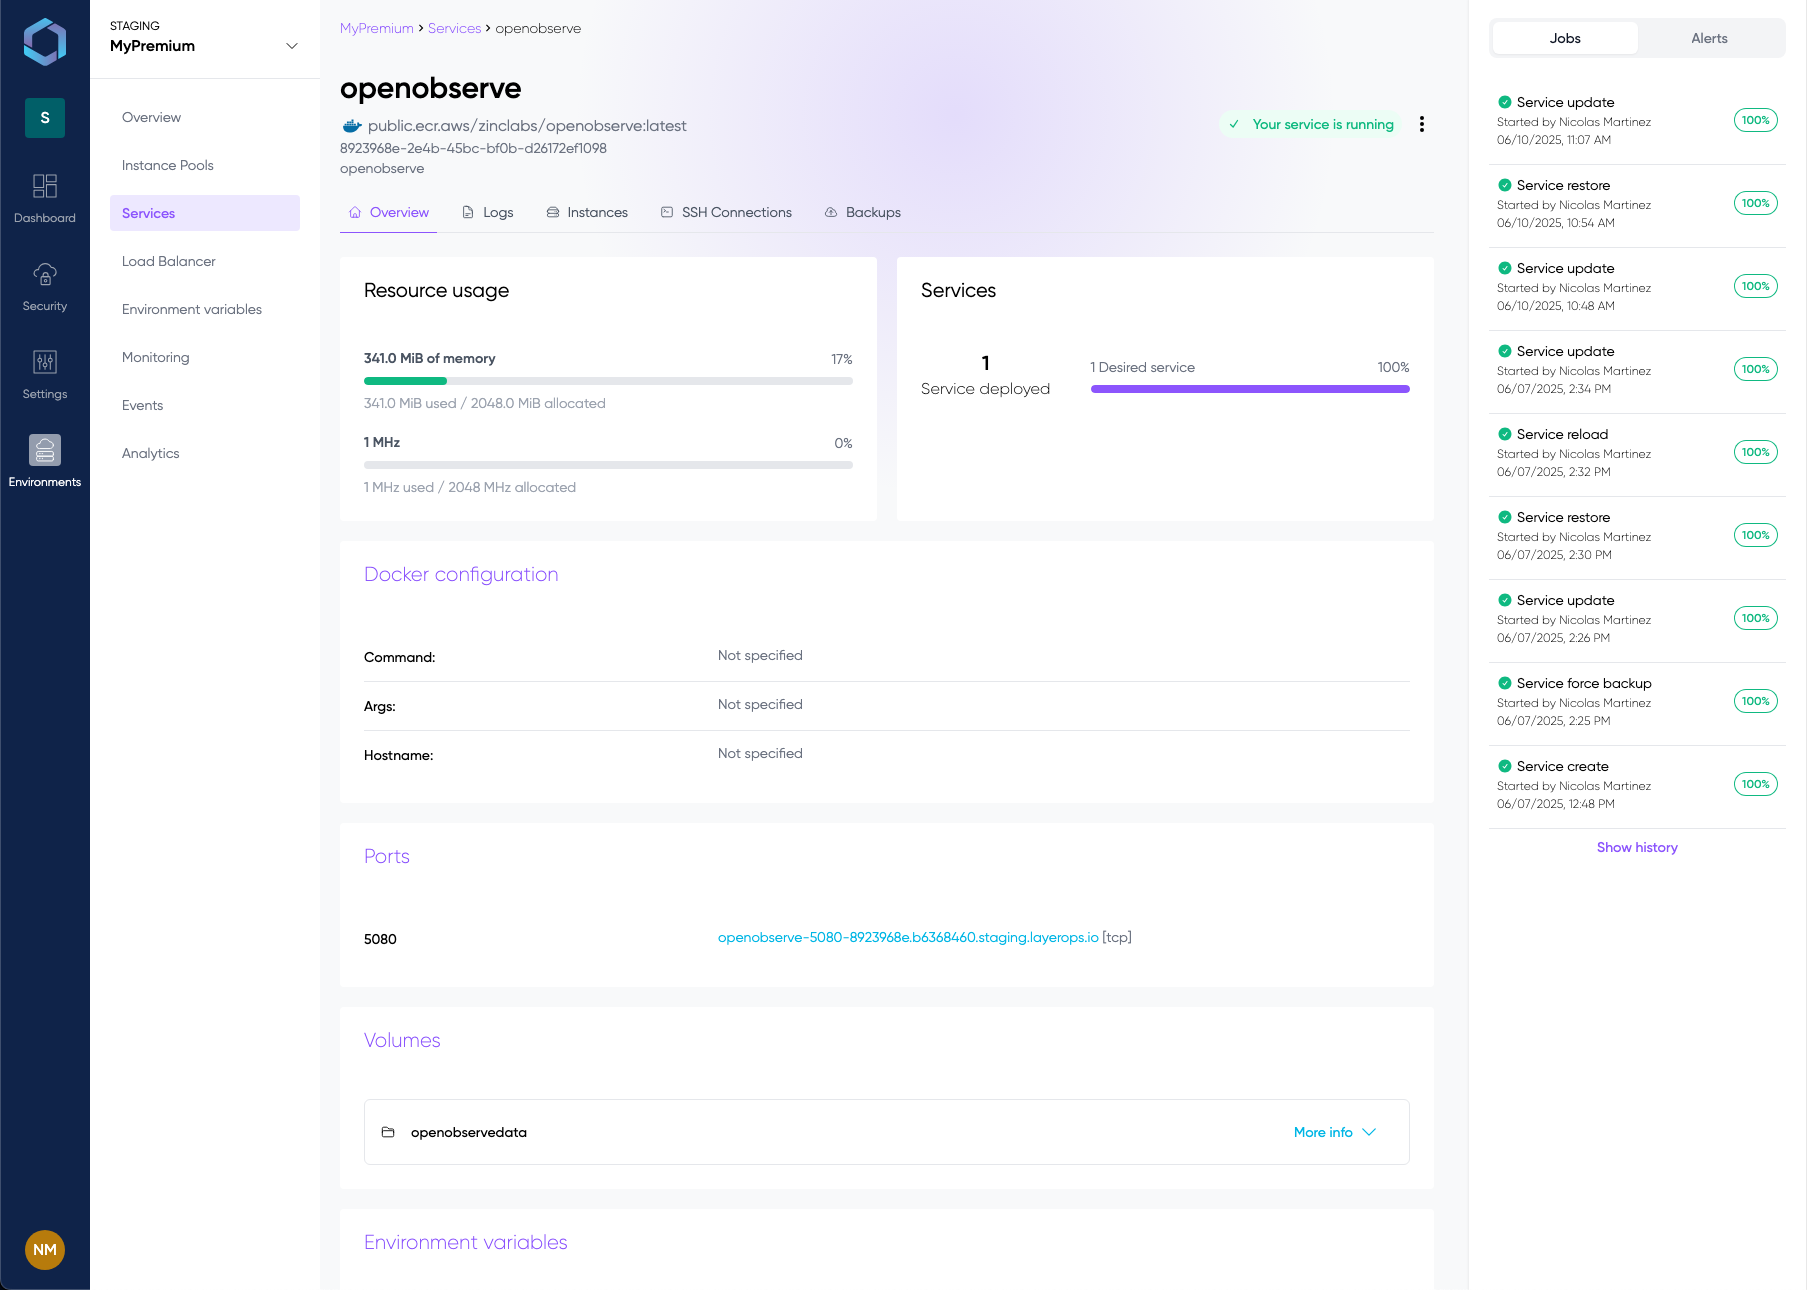Image resolution: width=1807 pixels, height=1290 pixels.
Task: Click the Your service is running status badge
Action: (1310, 124)
